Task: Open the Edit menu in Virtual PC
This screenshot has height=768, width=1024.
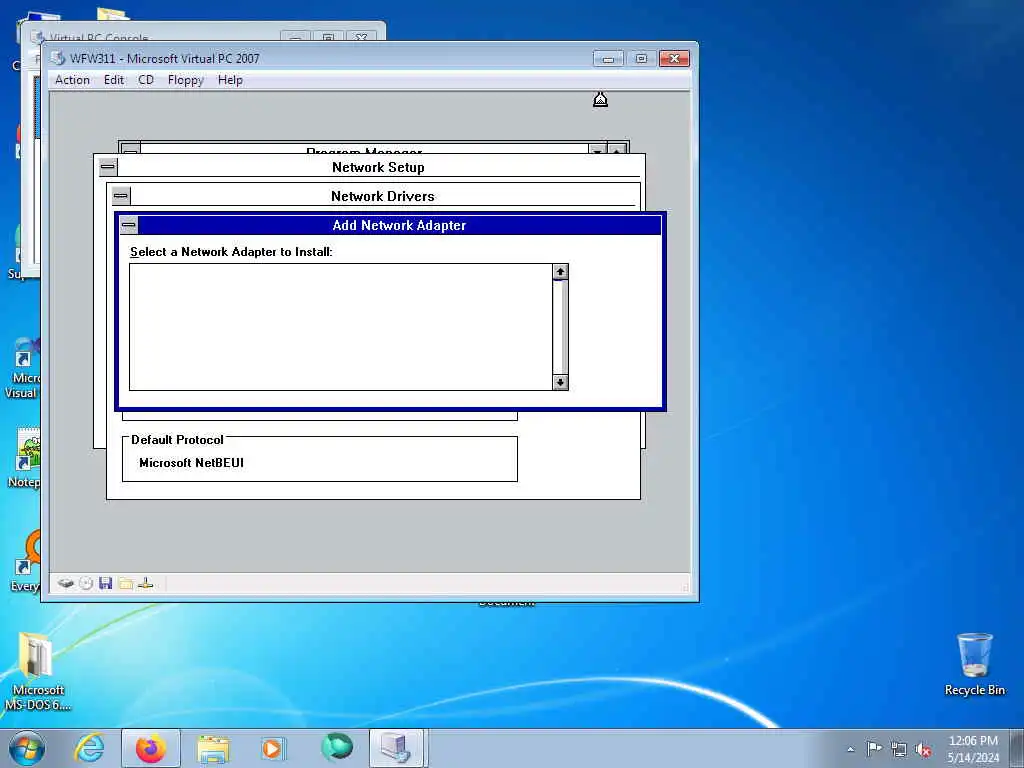Action: (x=114, y=80)
